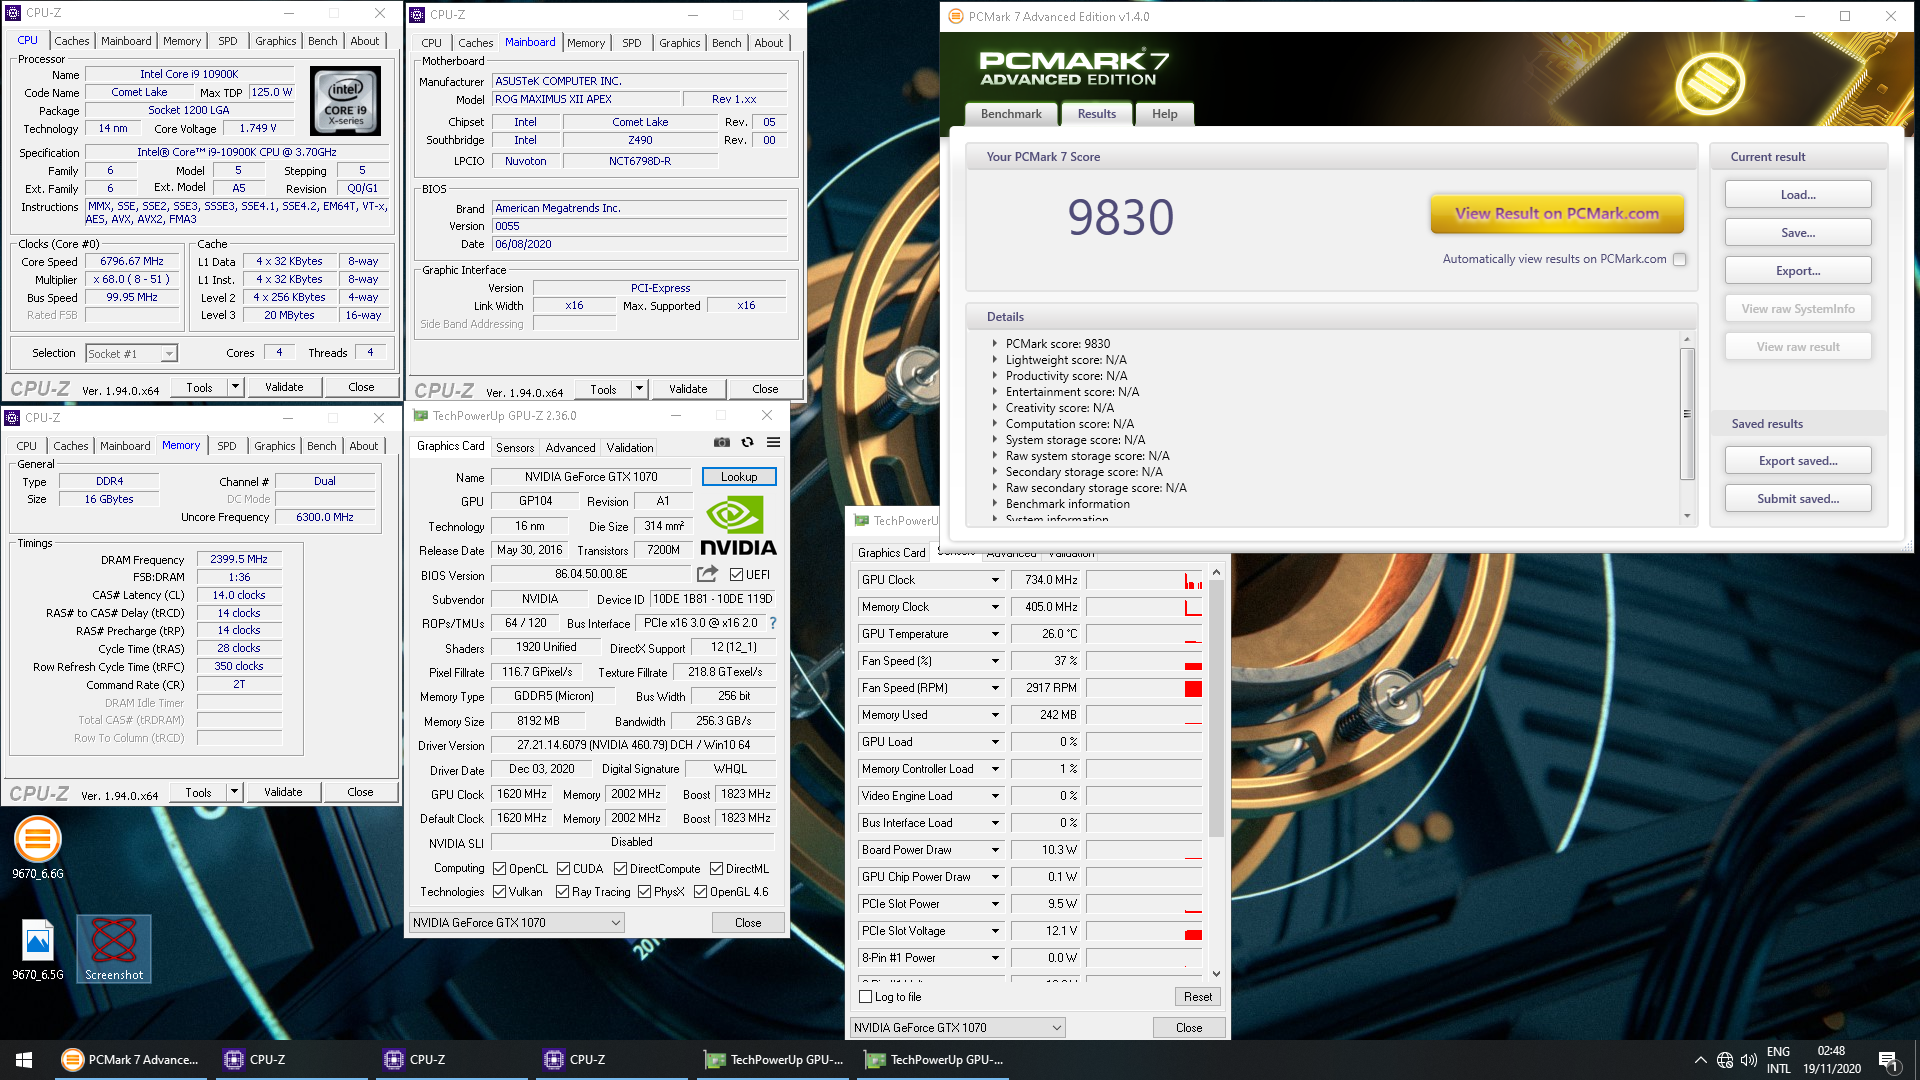Show hidden system tray icons
1920x1080 pixels.
(1700, 1060)
